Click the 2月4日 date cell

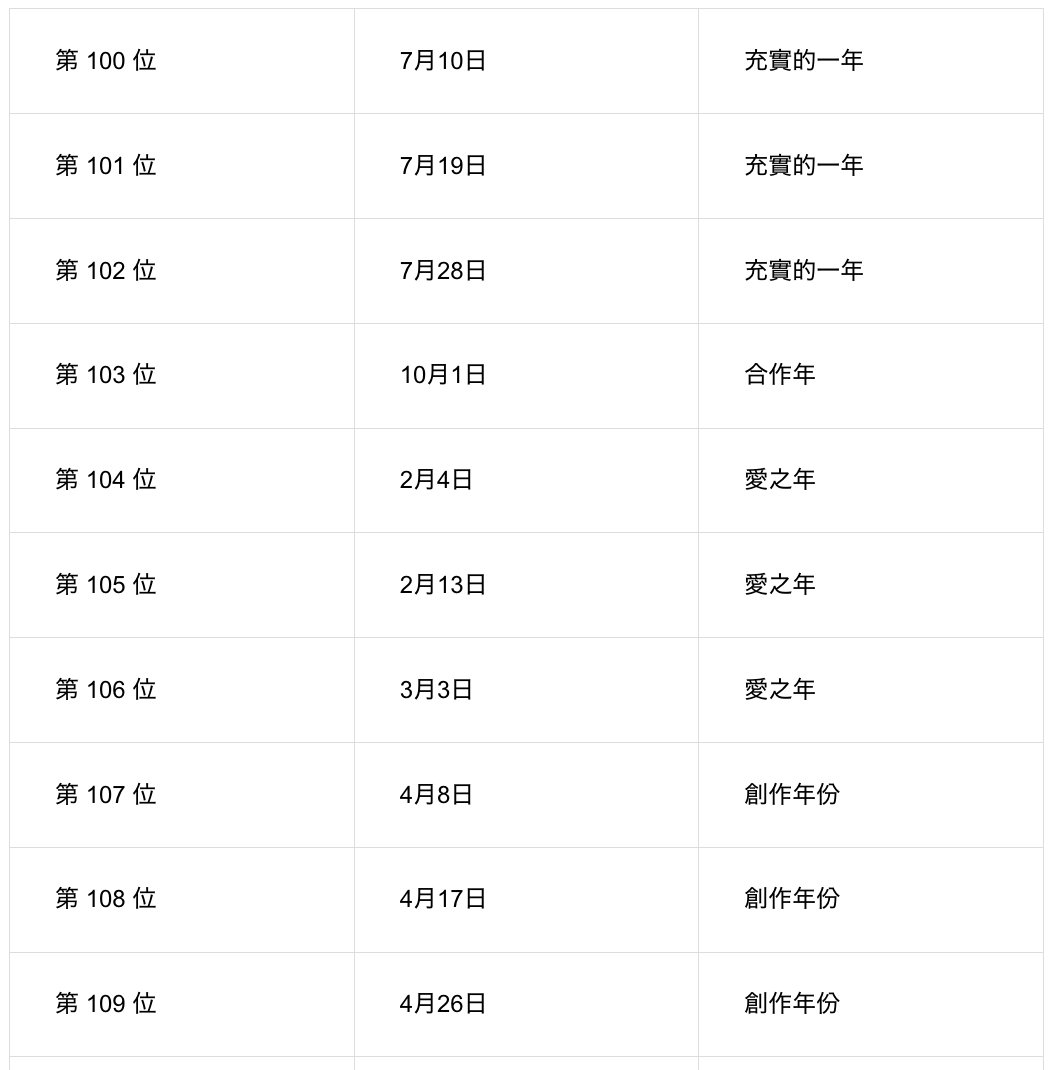click(436, 480)
